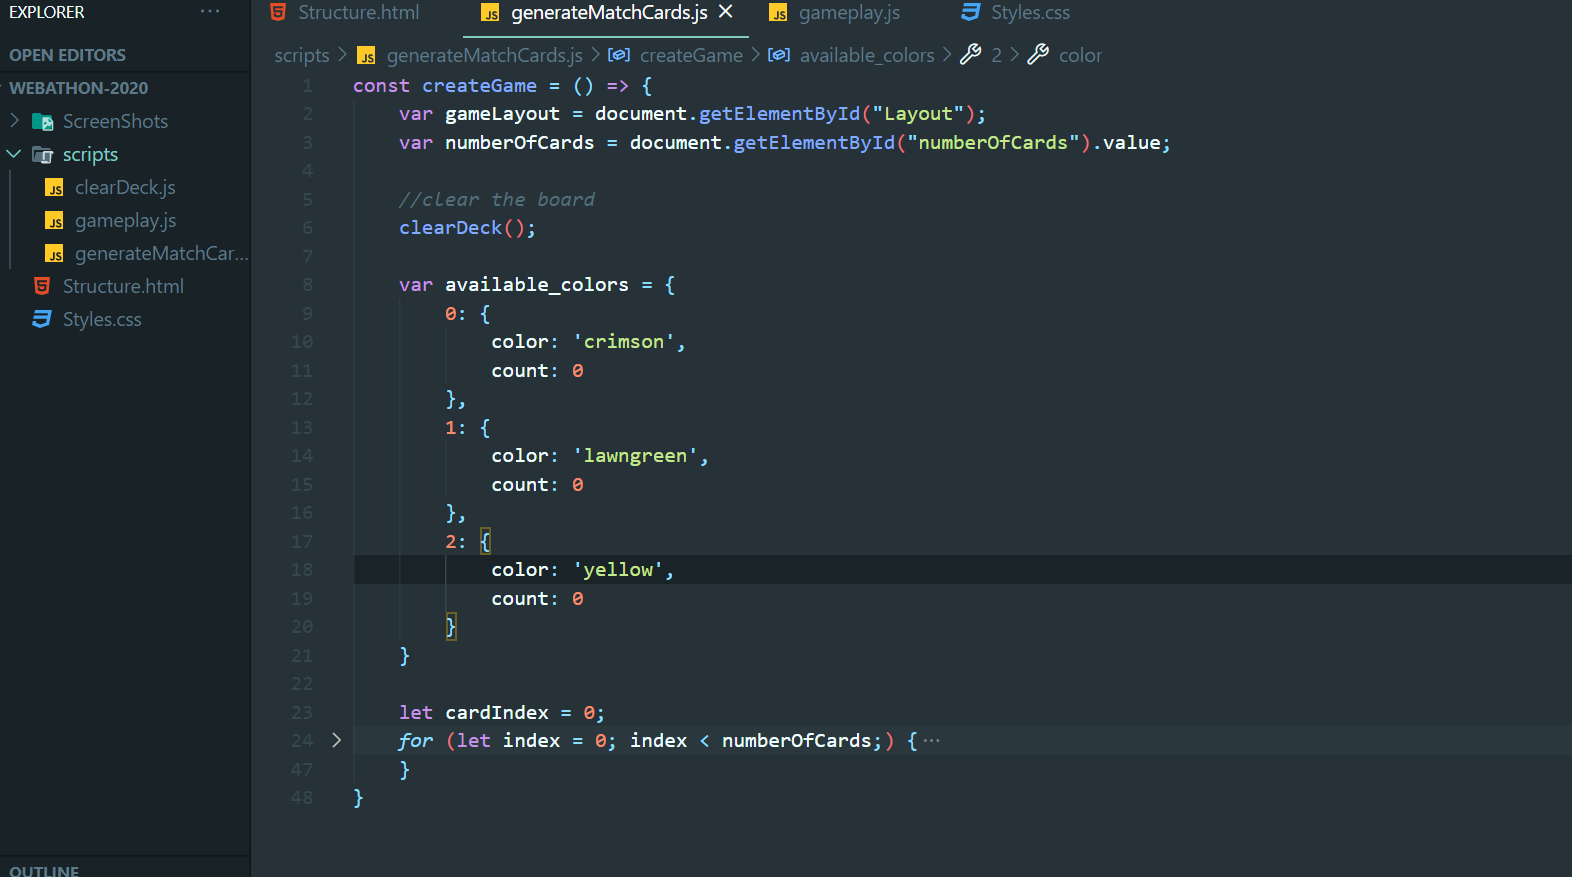Select available_colors breadcrumb segment
The image size is (1572, 877).
pos(867,55)
